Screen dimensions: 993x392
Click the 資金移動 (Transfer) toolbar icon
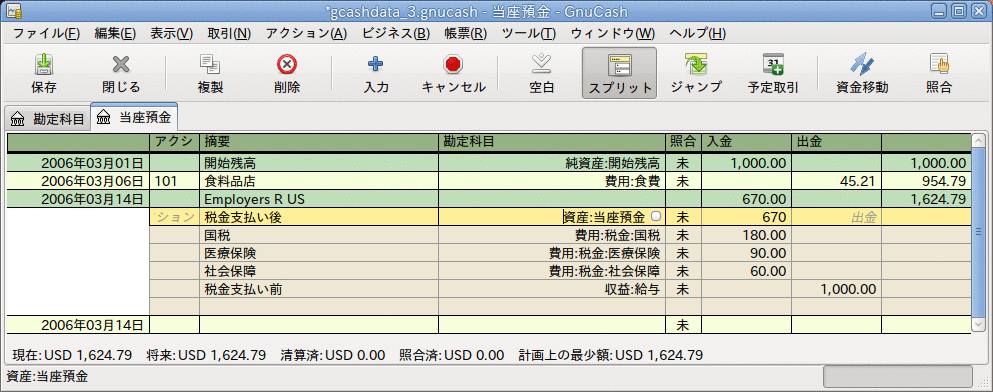click(x=862, y=64)
